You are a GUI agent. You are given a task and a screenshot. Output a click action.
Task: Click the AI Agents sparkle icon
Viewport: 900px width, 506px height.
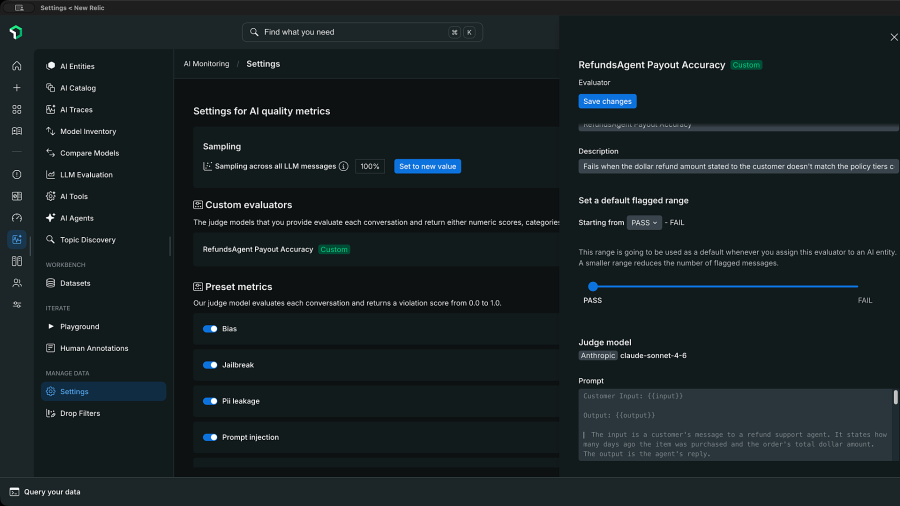click(51, 218)
